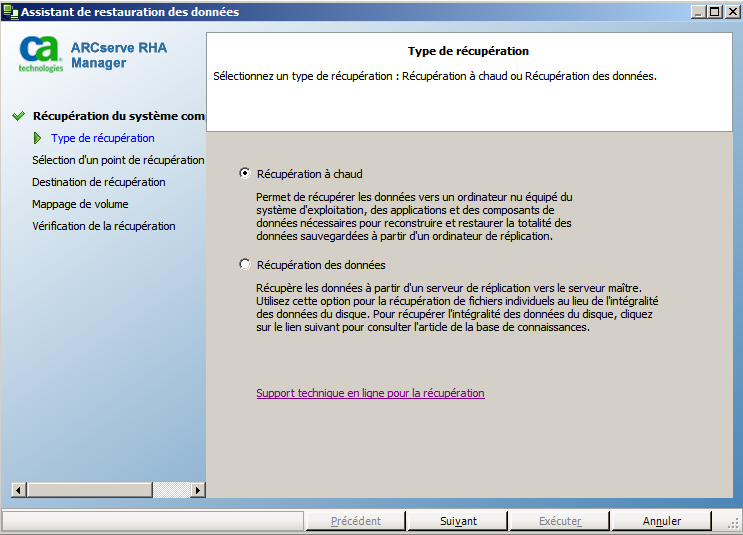Image resolution: width=743 pixels, height=535 pixels.
Task: Click the sidebar horizontal scrollbar thumb
Action: pyautogui.click(x=90, y=490)
